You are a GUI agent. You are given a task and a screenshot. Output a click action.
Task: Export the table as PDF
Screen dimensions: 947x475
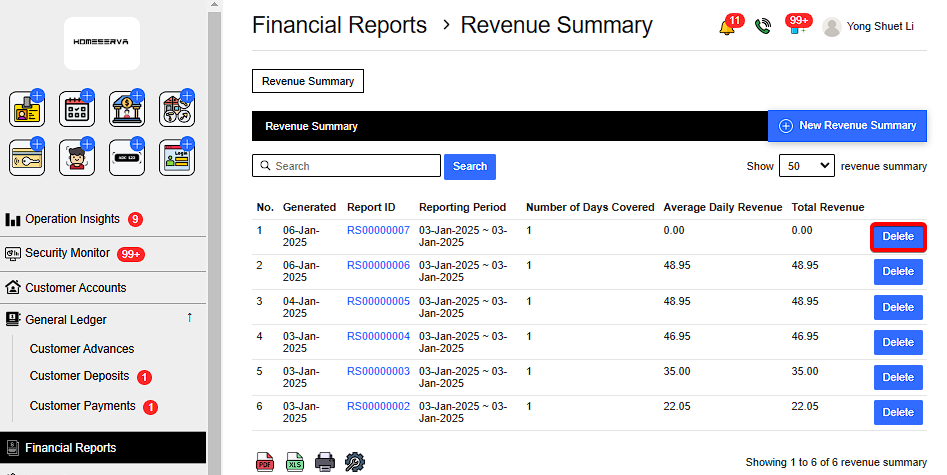pyautogui.click(x=265, y=462)
